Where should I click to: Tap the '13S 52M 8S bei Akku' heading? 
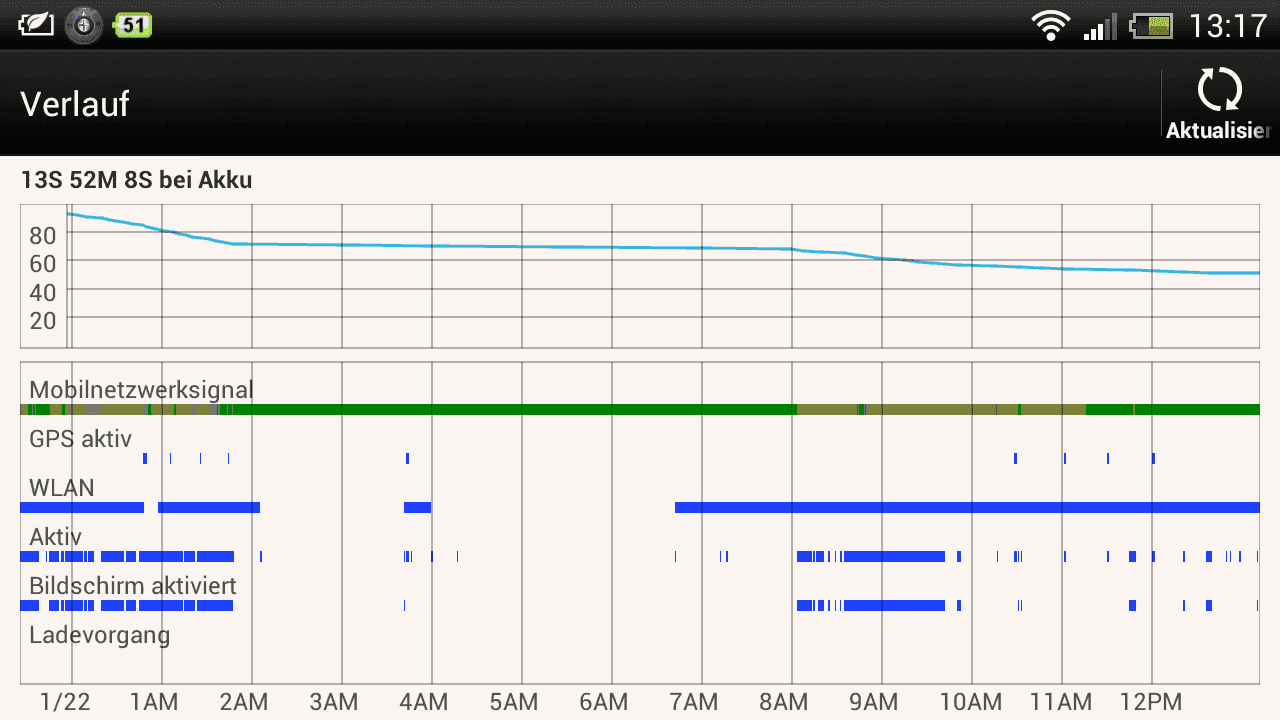click(136, 180)
